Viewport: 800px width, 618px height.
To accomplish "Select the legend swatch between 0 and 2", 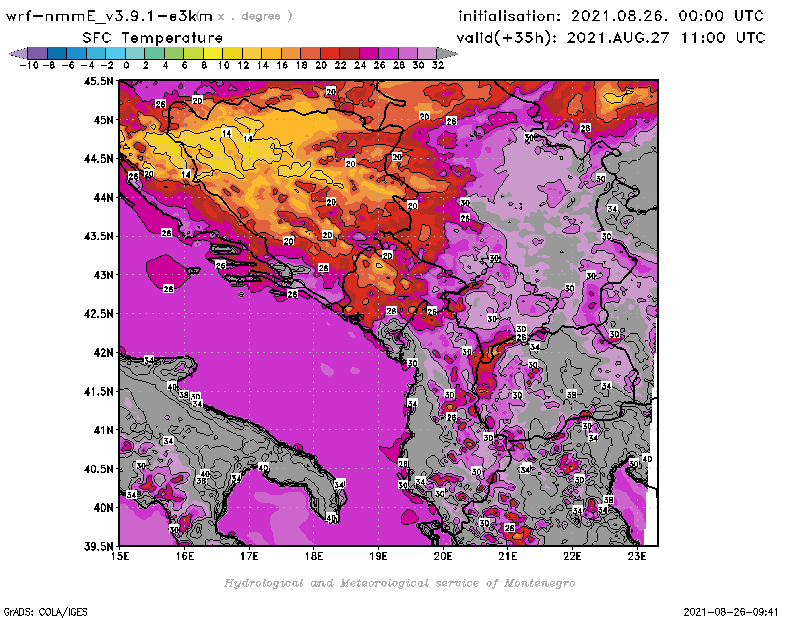I will pyautogui.click(x=135, y=53).
